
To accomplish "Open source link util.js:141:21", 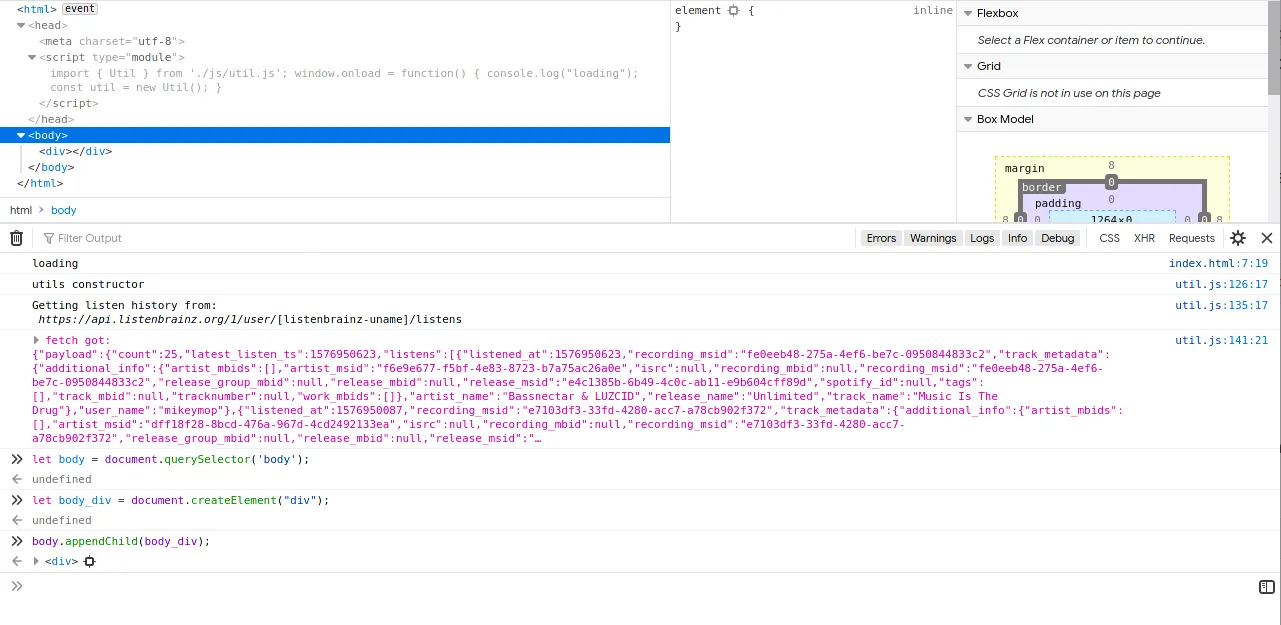I will (x=1221, y=341).
